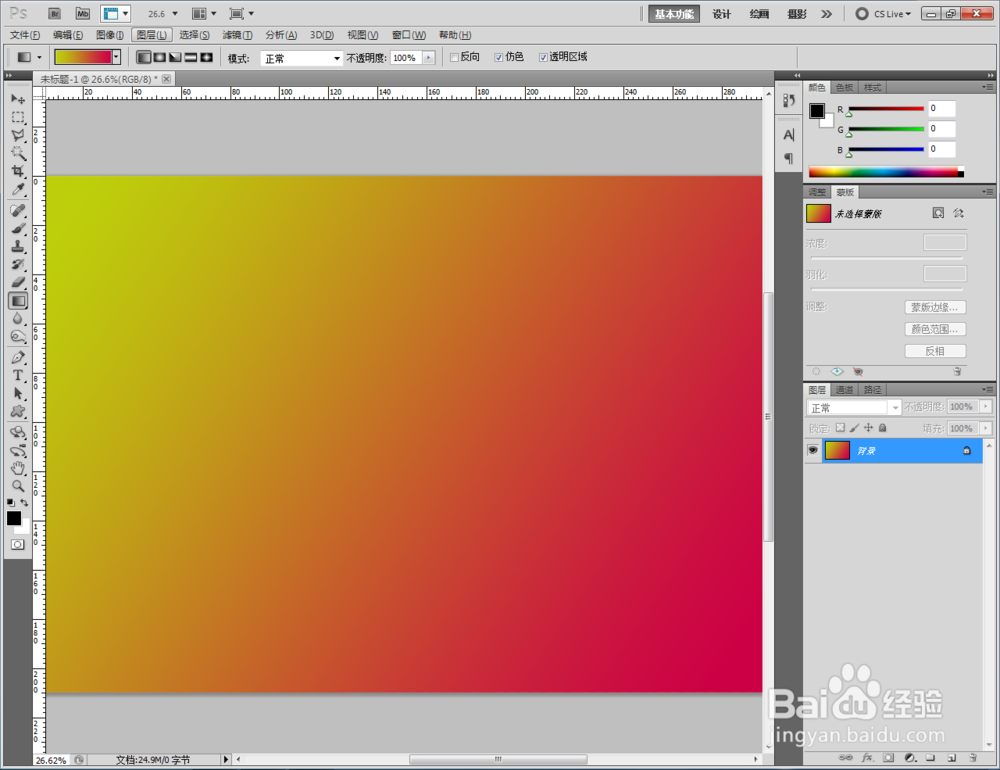Select the Eraser tool

click(x=18, y=282)
